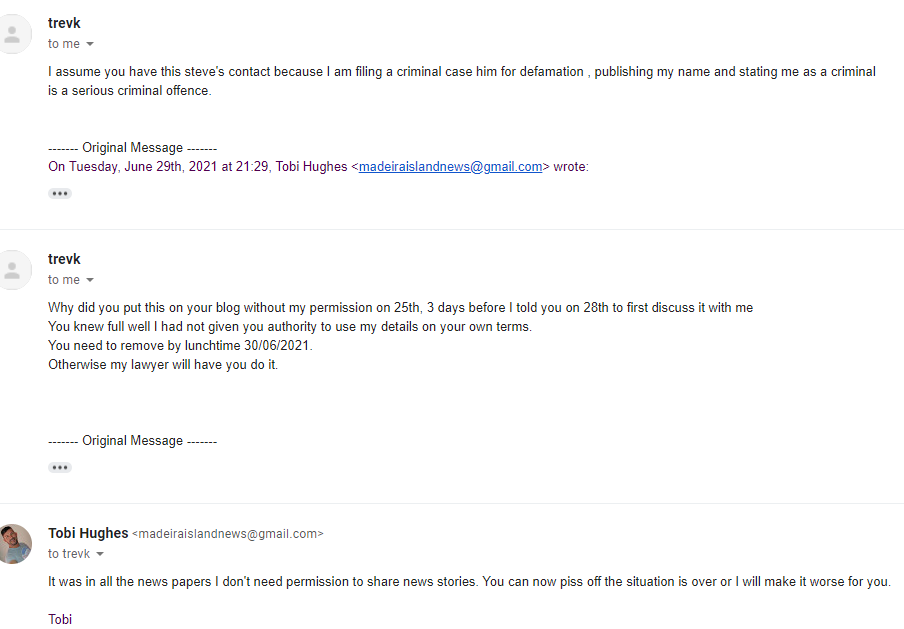Click the grey email address beside Tobi Hughes

tap(228, 534)
